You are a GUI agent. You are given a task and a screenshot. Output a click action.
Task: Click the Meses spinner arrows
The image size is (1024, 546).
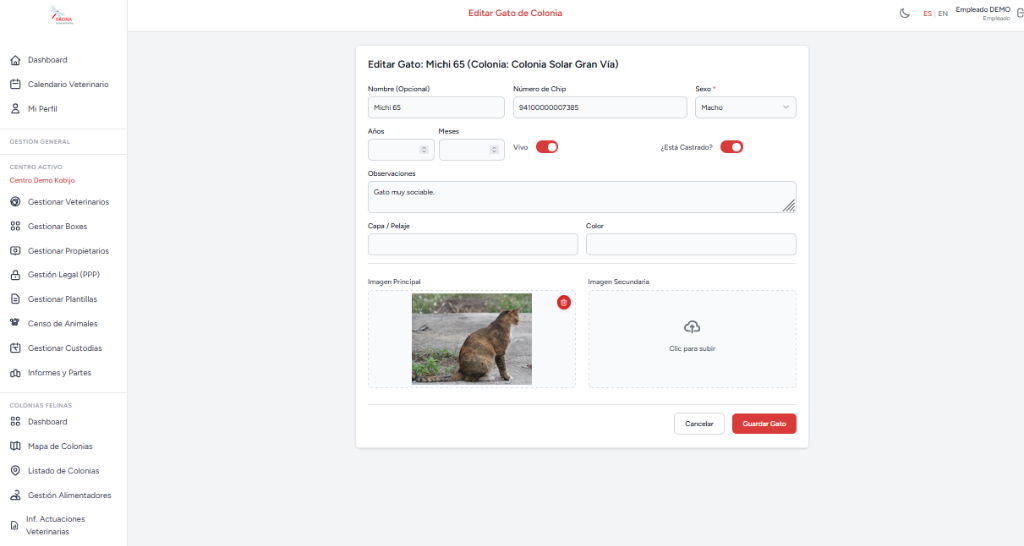tap(494, 150)
